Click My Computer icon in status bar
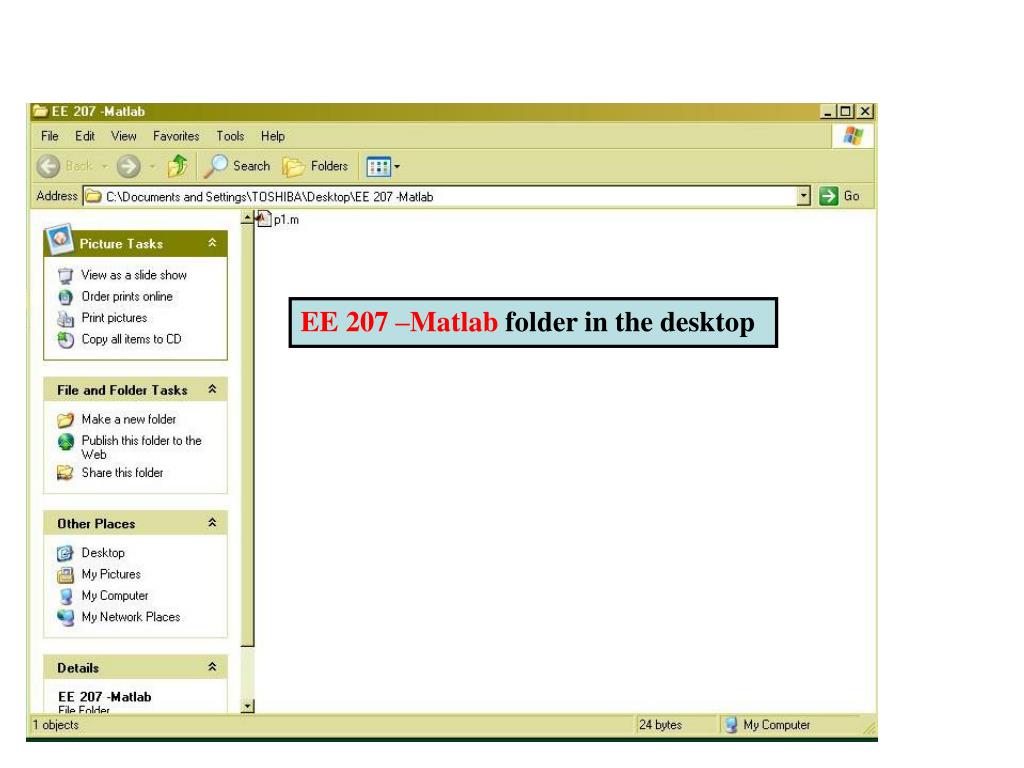The width and height of the screenshot is (1024, 768). (731, 725)
